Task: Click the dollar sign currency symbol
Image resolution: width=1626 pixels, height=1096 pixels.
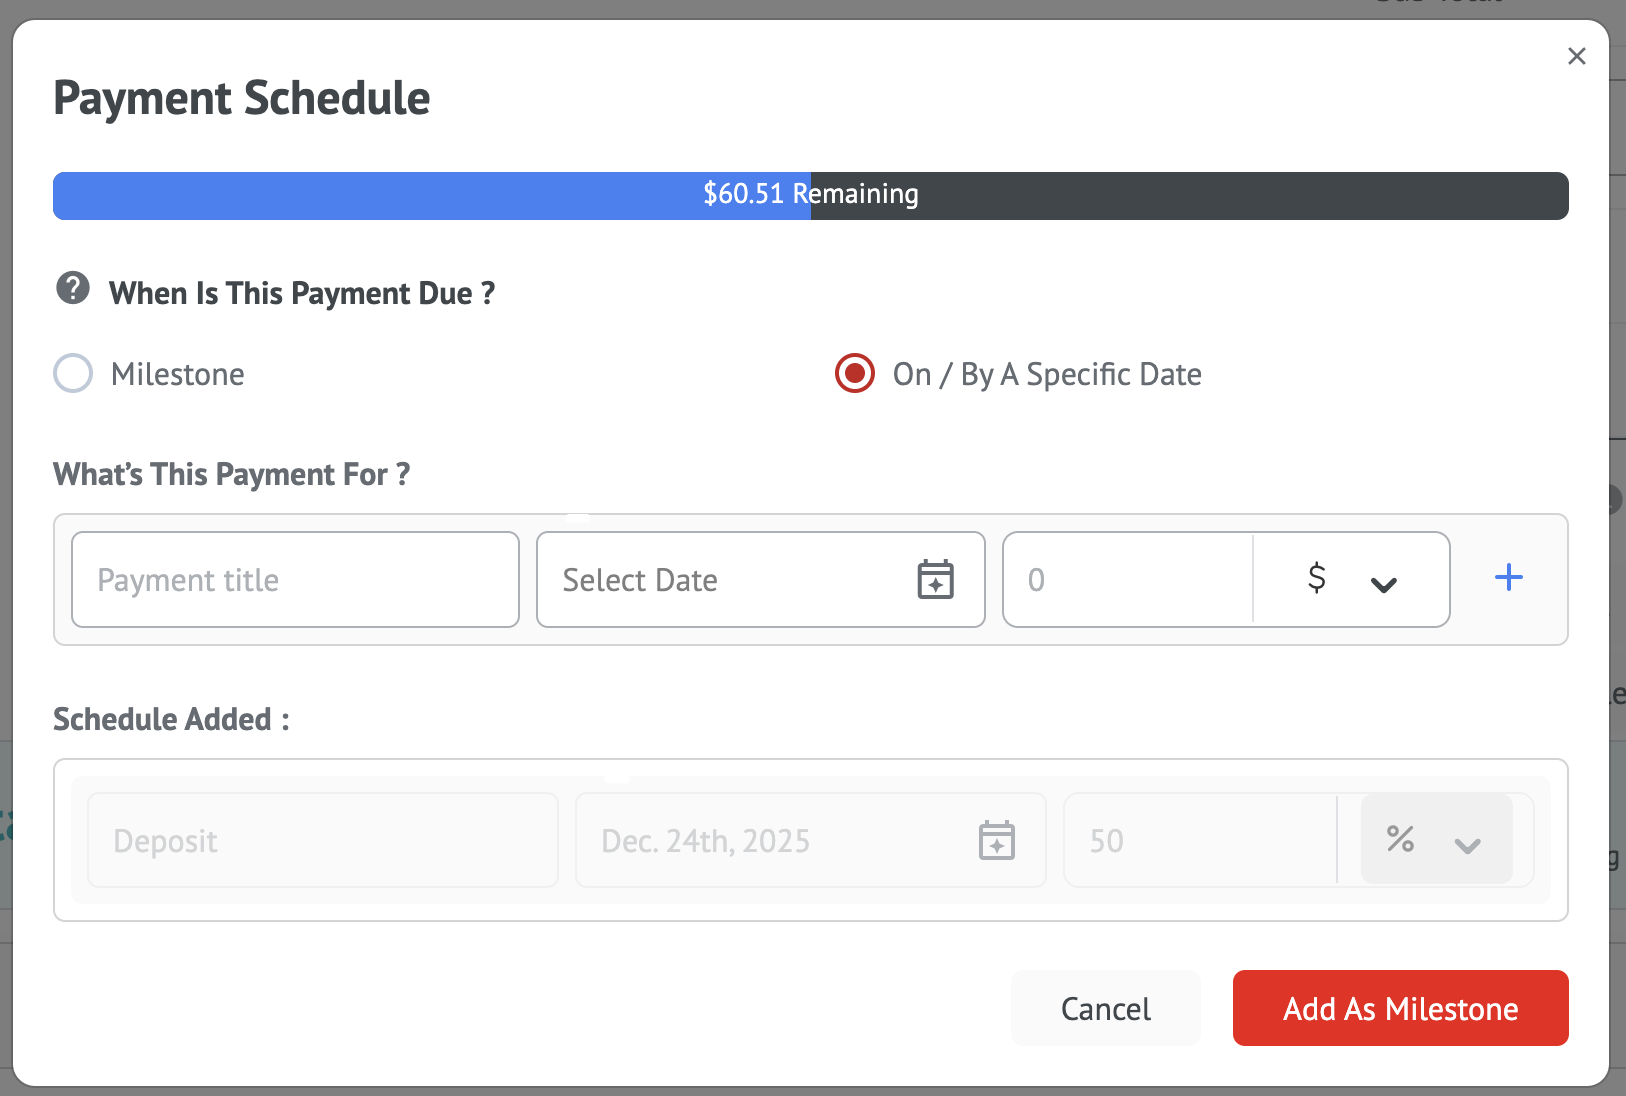Action: [1316, 578]
